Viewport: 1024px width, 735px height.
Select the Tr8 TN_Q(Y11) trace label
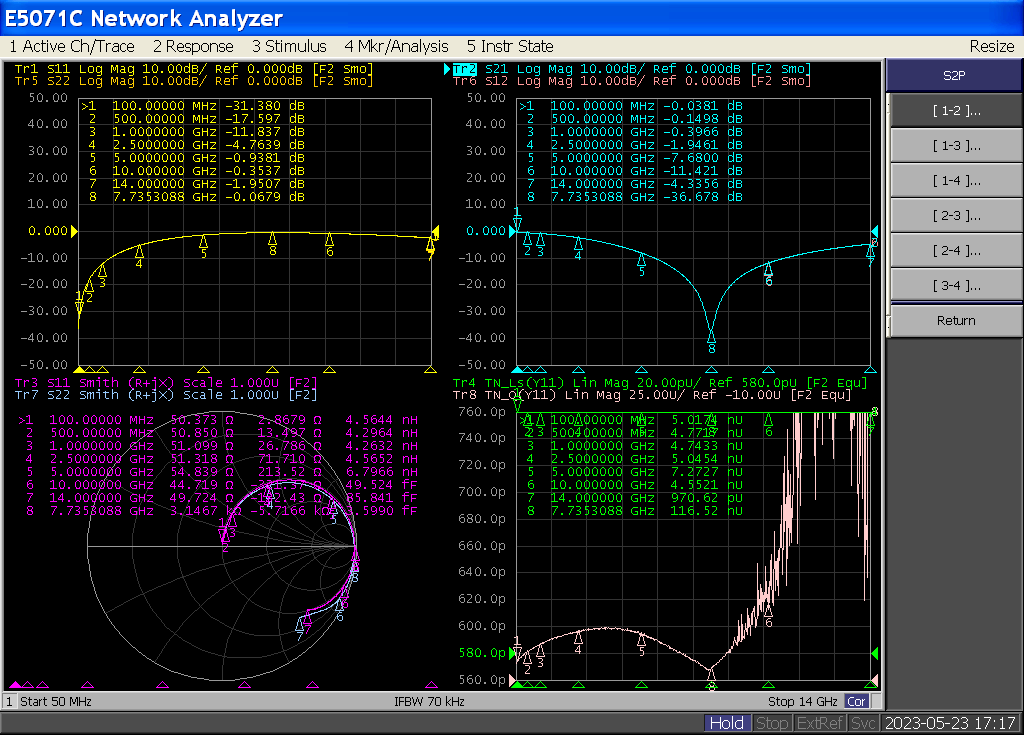[x=652, y=395]
